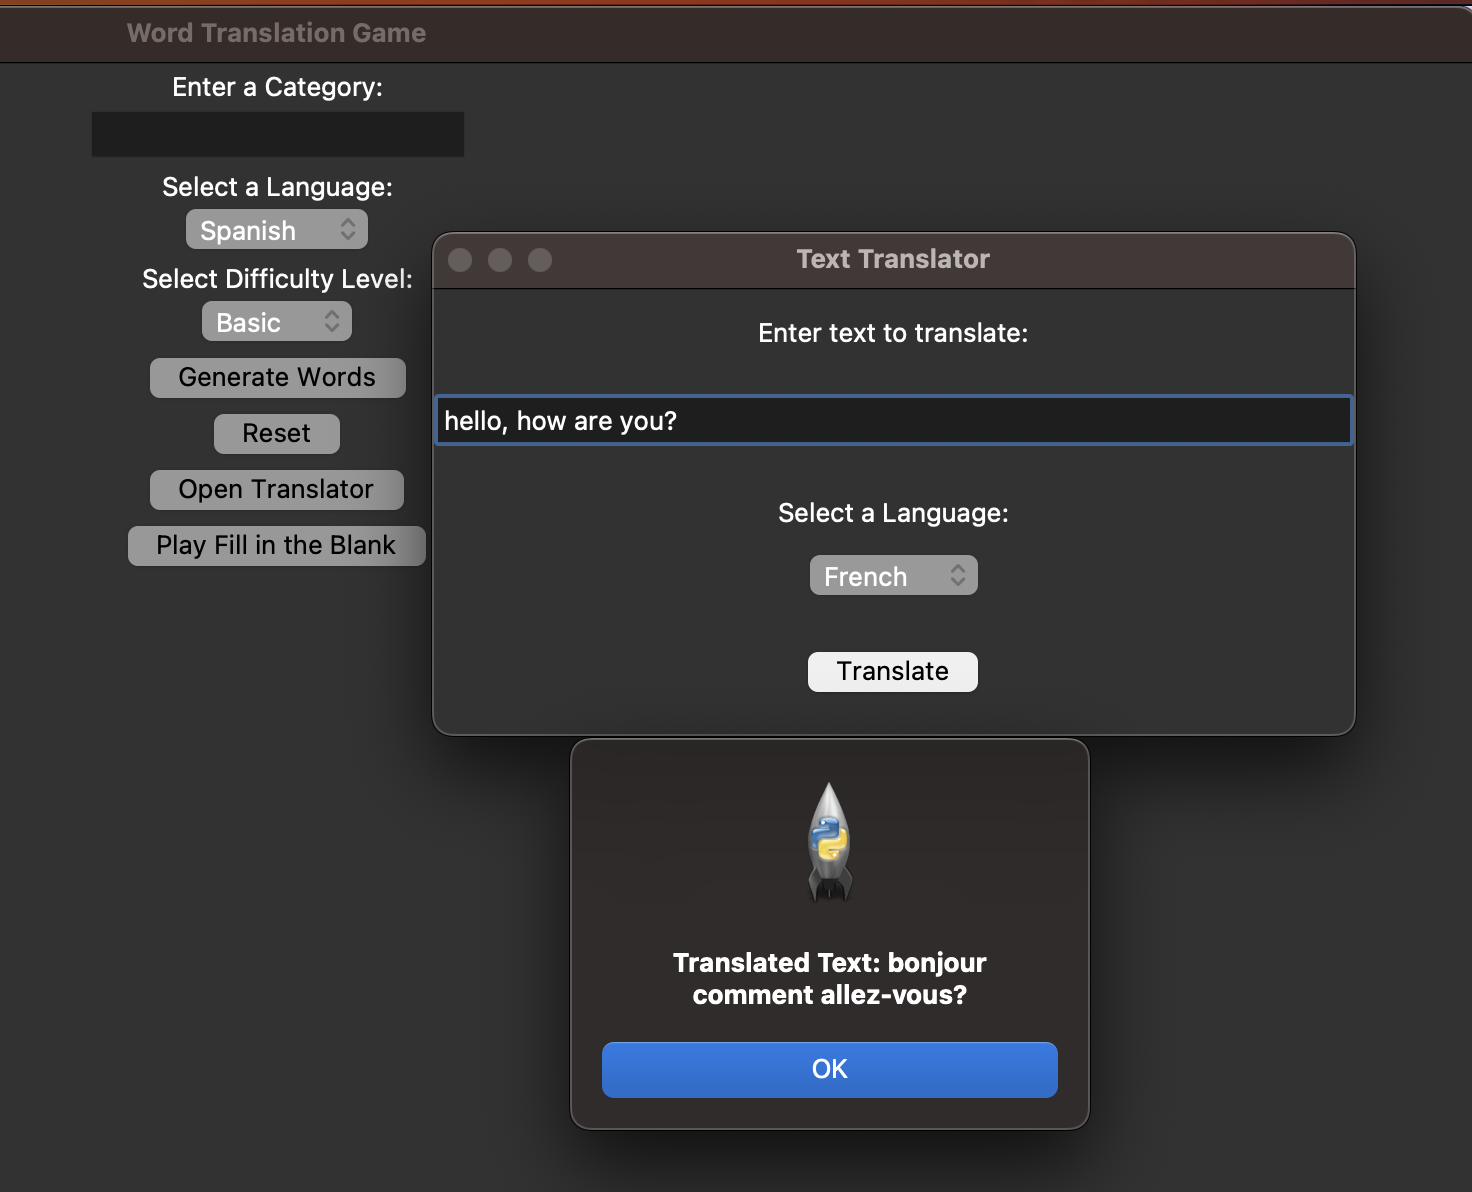Click the 'hello, how are you?' text
The height and width of the screenshot is (1192, 1472).
[x=560, y=421]
